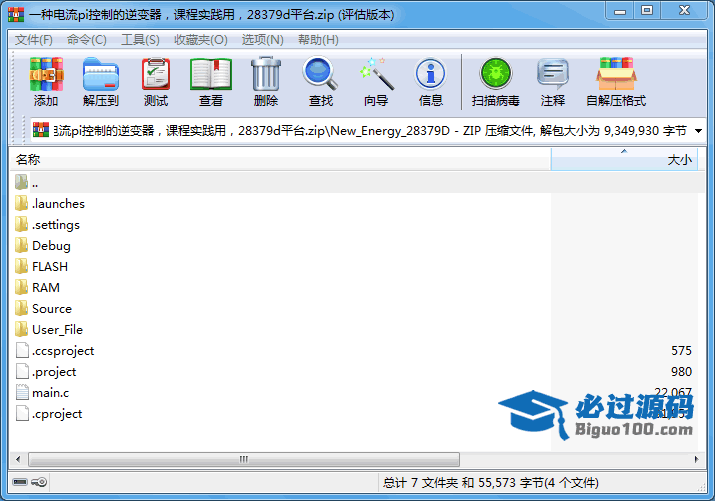This screenshot has height=501, width=715.
Task: Open the Options (选项) menu
Action: point(262,40)
